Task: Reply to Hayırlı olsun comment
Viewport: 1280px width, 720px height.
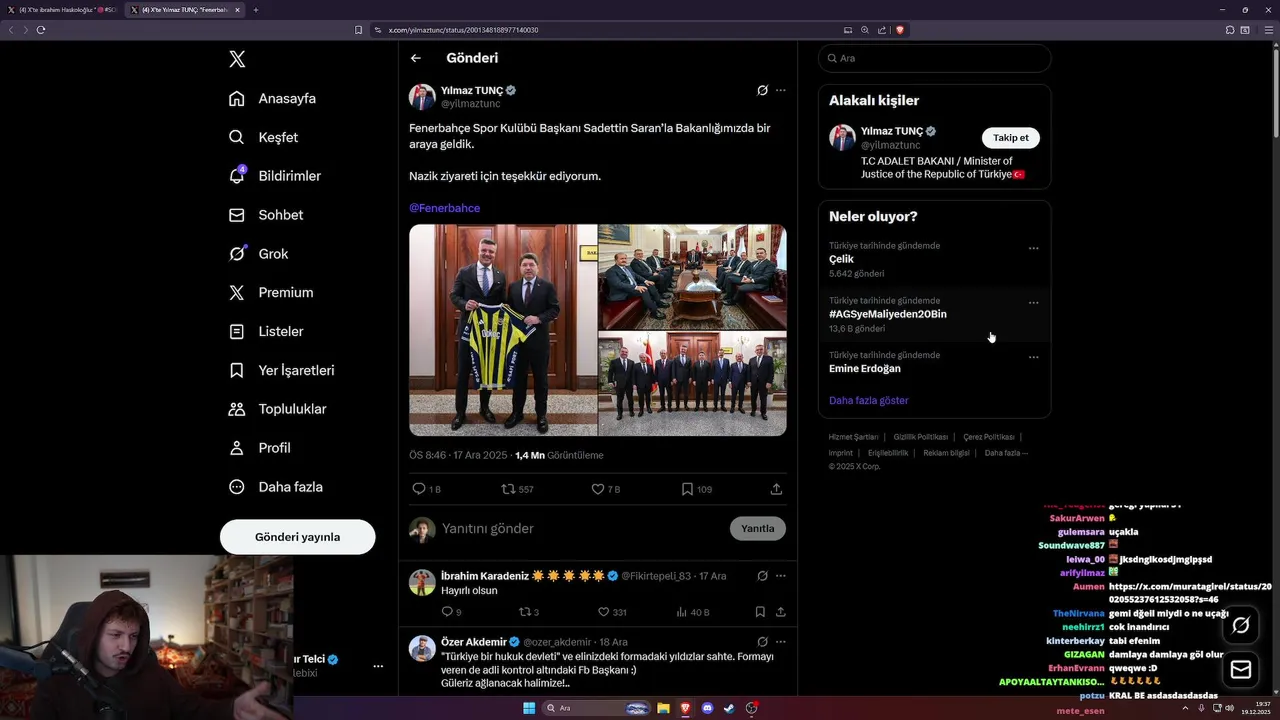Action: [x=451, y=612]
